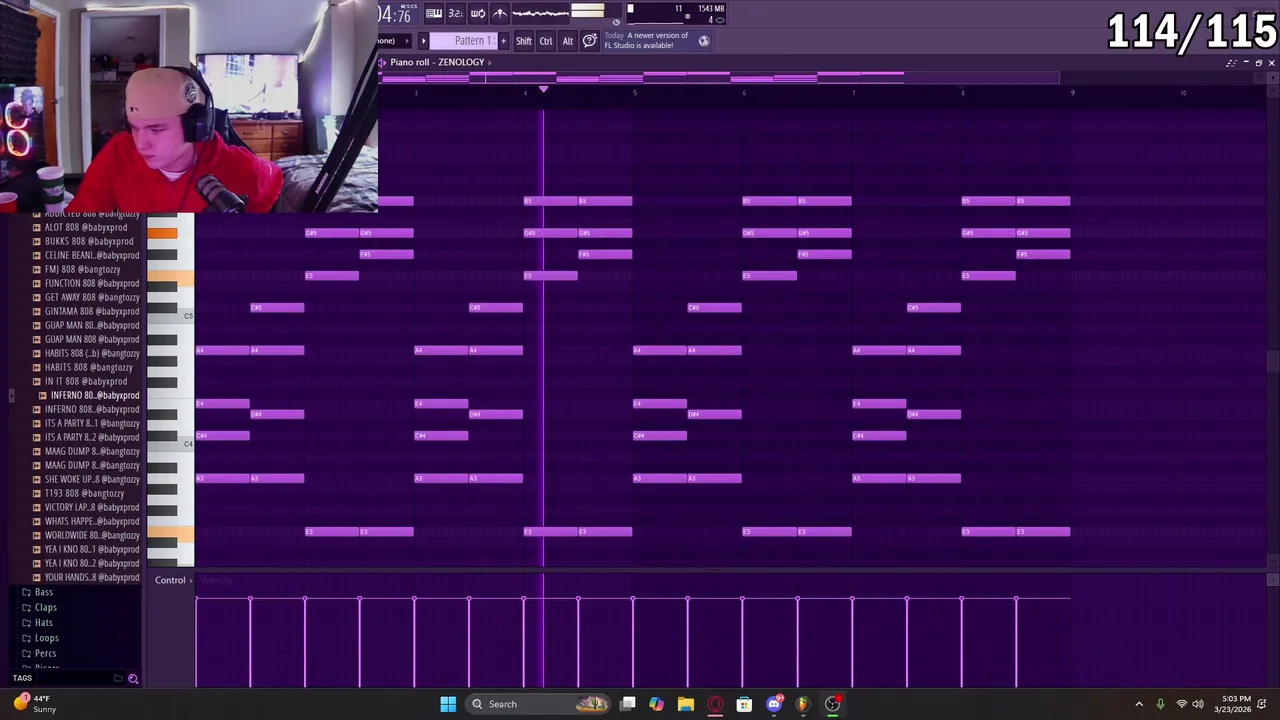Click the C5 piano key
The height and width of the screenshot is (720, 1280).
[171, 317]
